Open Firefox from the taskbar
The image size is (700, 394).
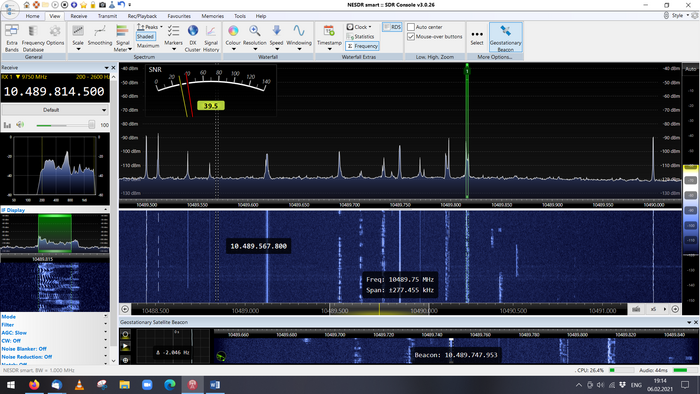point(34,385)
